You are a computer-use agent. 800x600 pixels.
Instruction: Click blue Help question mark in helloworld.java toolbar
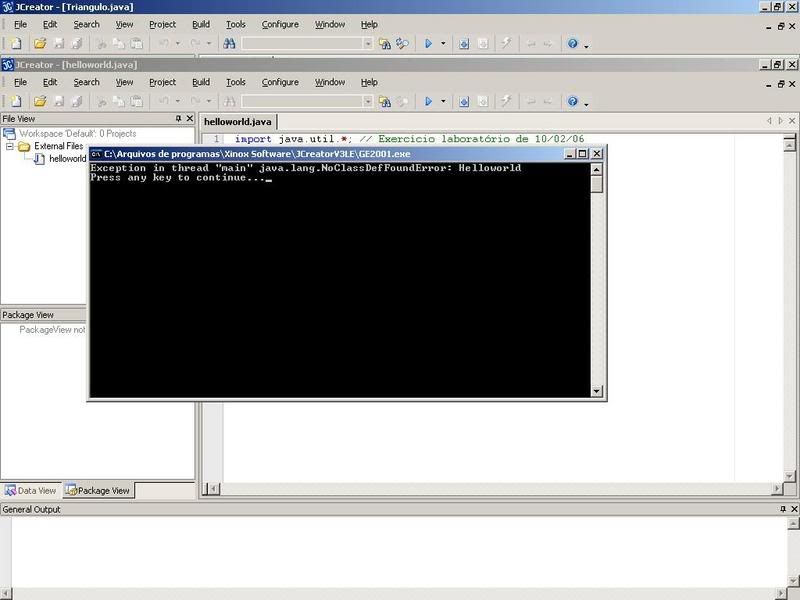point(572,101)
